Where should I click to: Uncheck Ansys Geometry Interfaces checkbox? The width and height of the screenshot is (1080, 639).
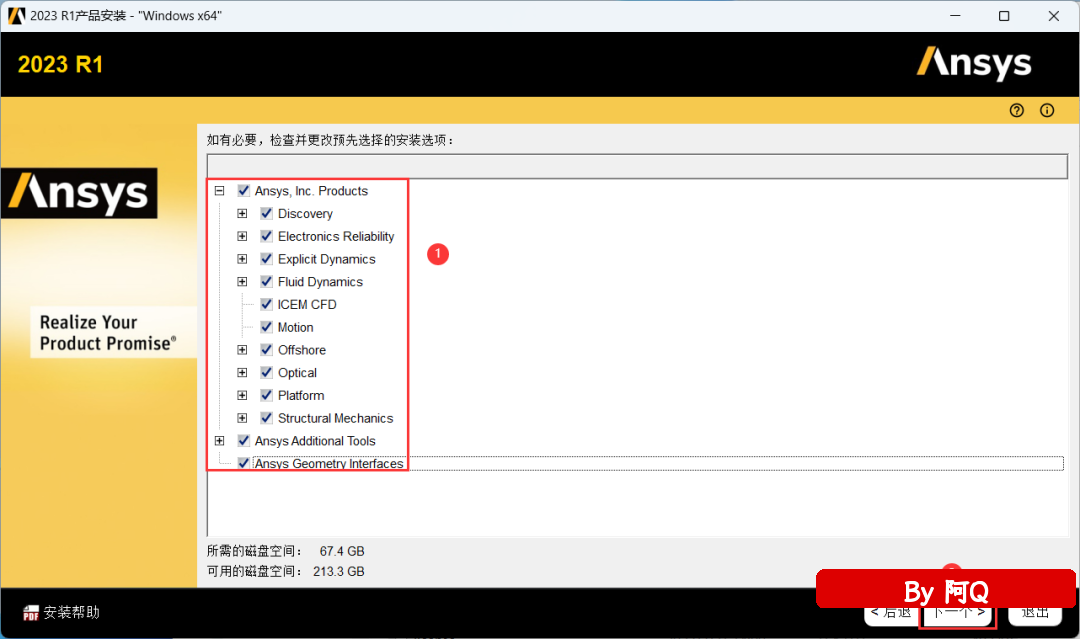[243, 463]
